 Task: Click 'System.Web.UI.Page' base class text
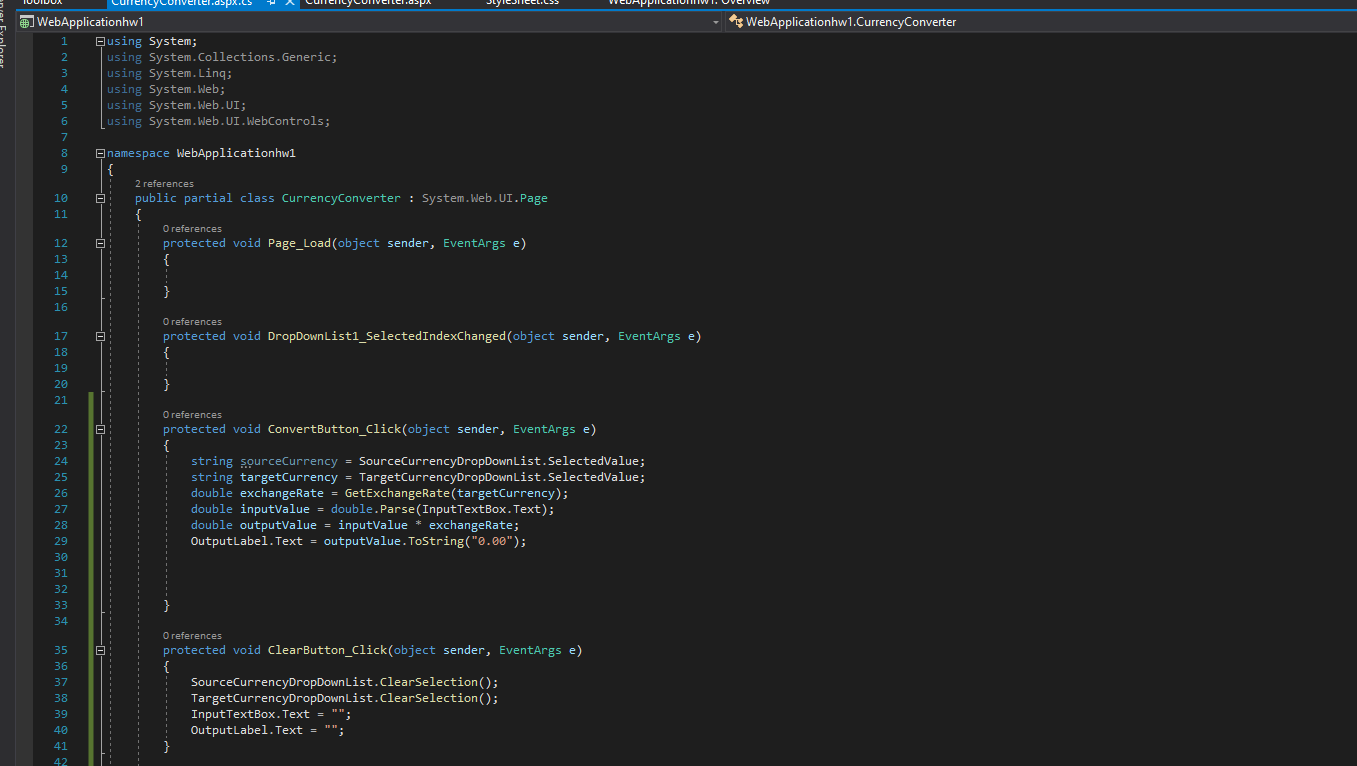[x=485, y=198]
